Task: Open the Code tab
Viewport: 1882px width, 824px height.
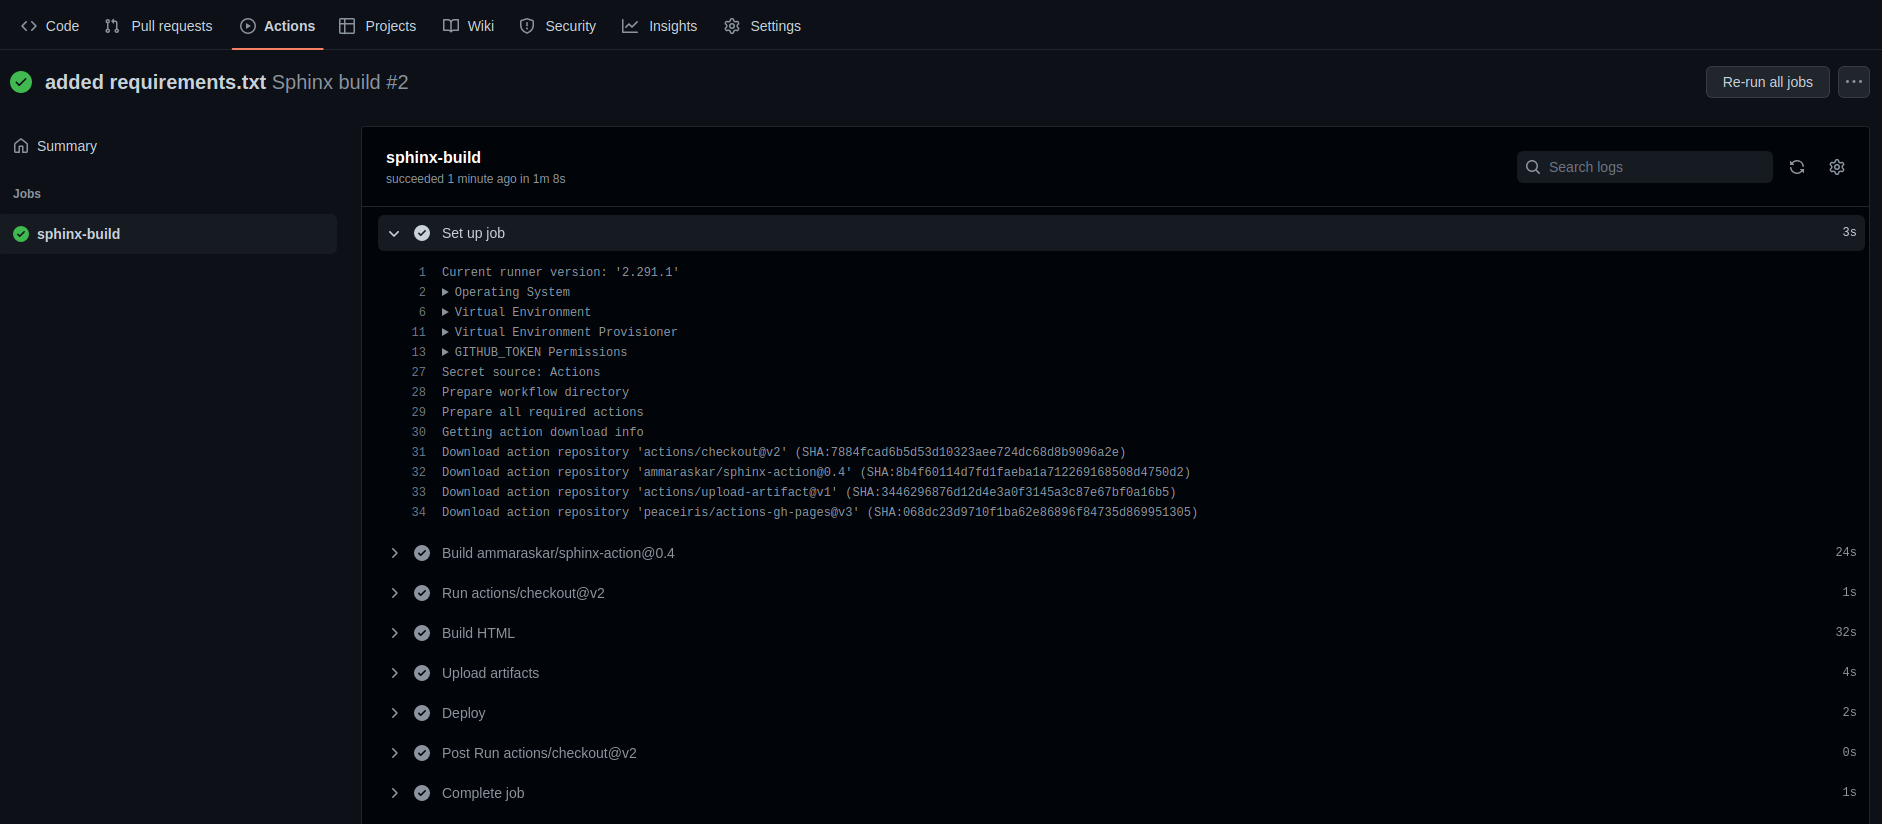Action: [50, 26]
